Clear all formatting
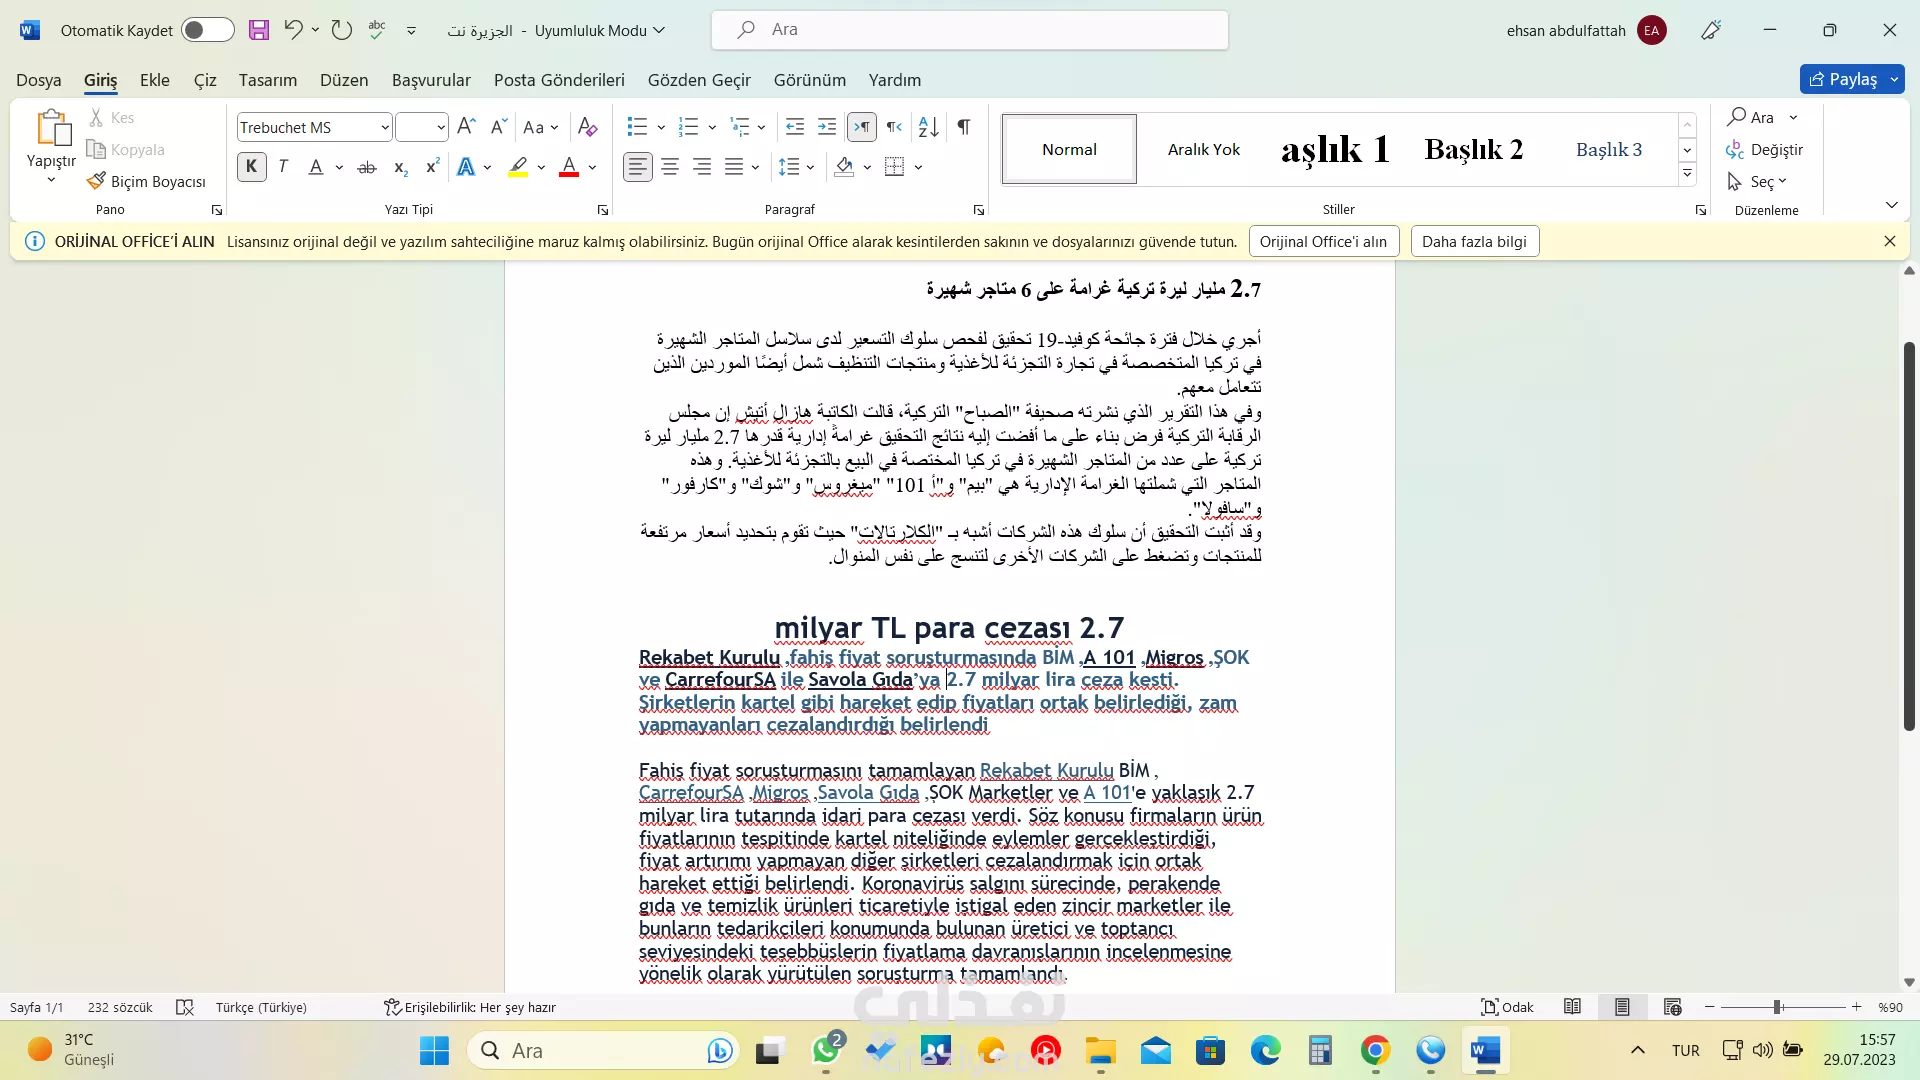1920x1080 pixels. tap(588, 127)
